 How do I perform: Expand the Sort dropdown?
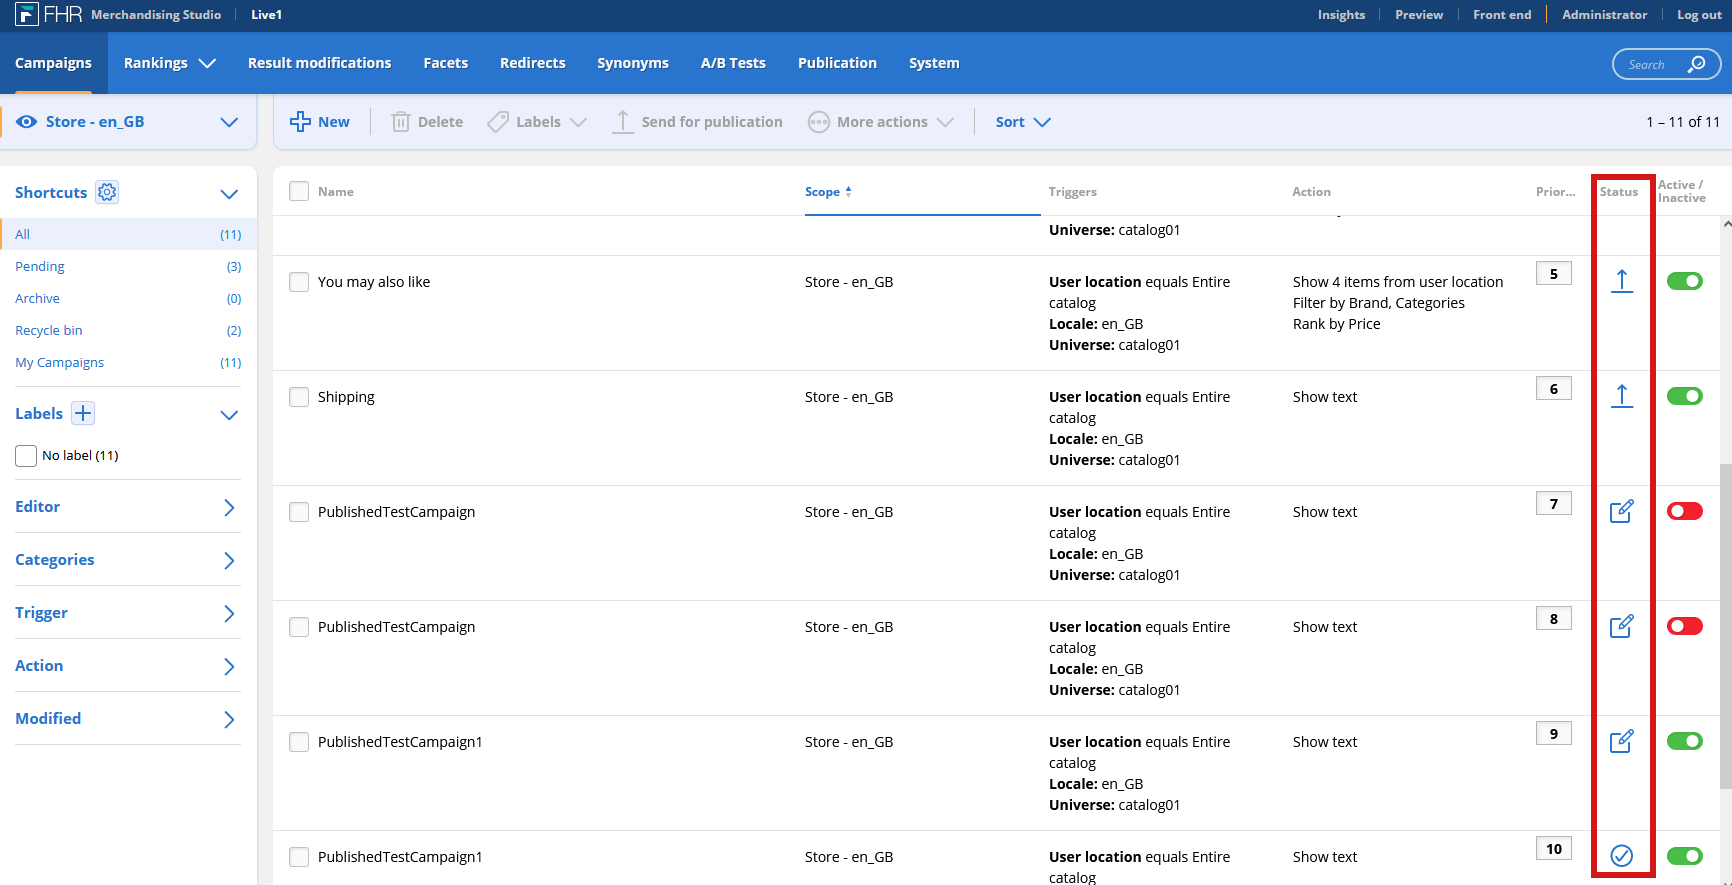tap(1022, 122)
